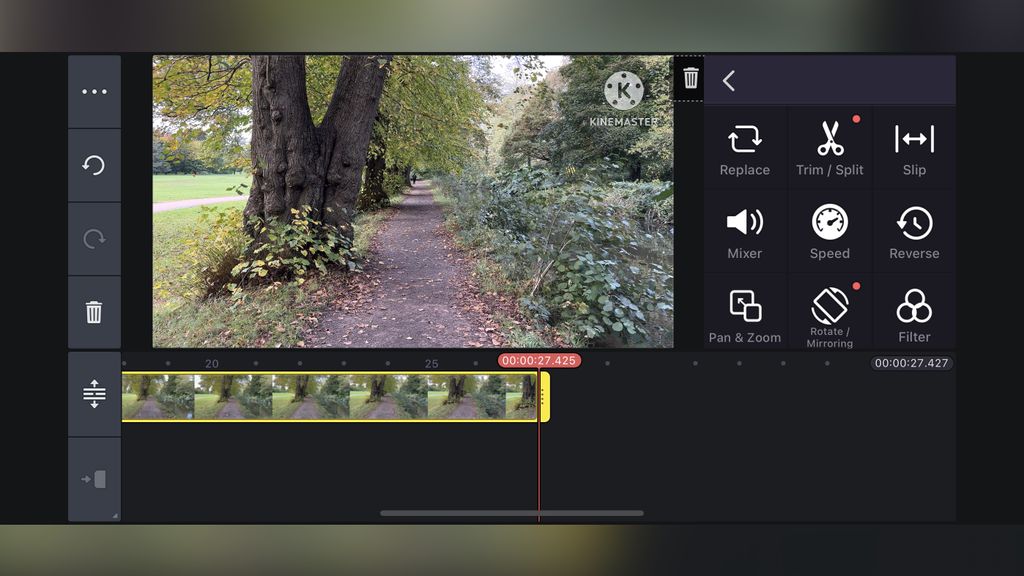Open the three-dots options menu
Viewport: 1024px width, 576px height.
tap(94, 91)
